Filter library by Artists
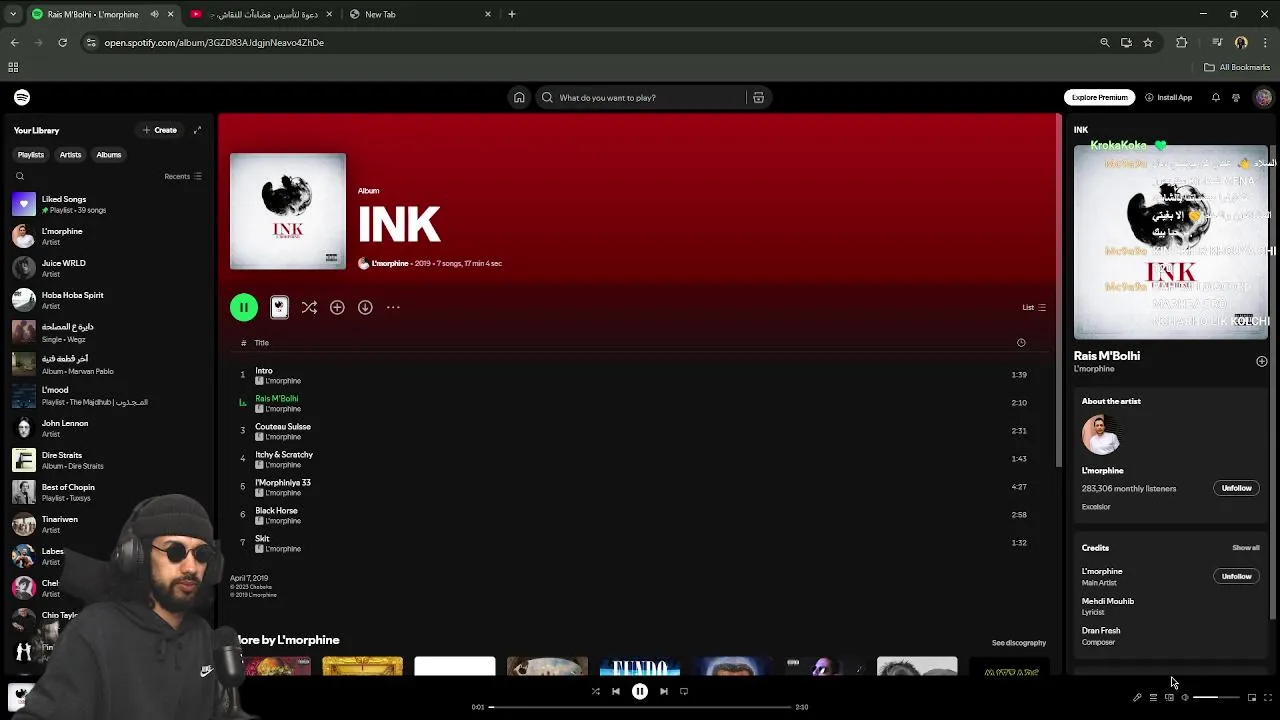This screenshot has width=1280, height=720. coord(70,155)
